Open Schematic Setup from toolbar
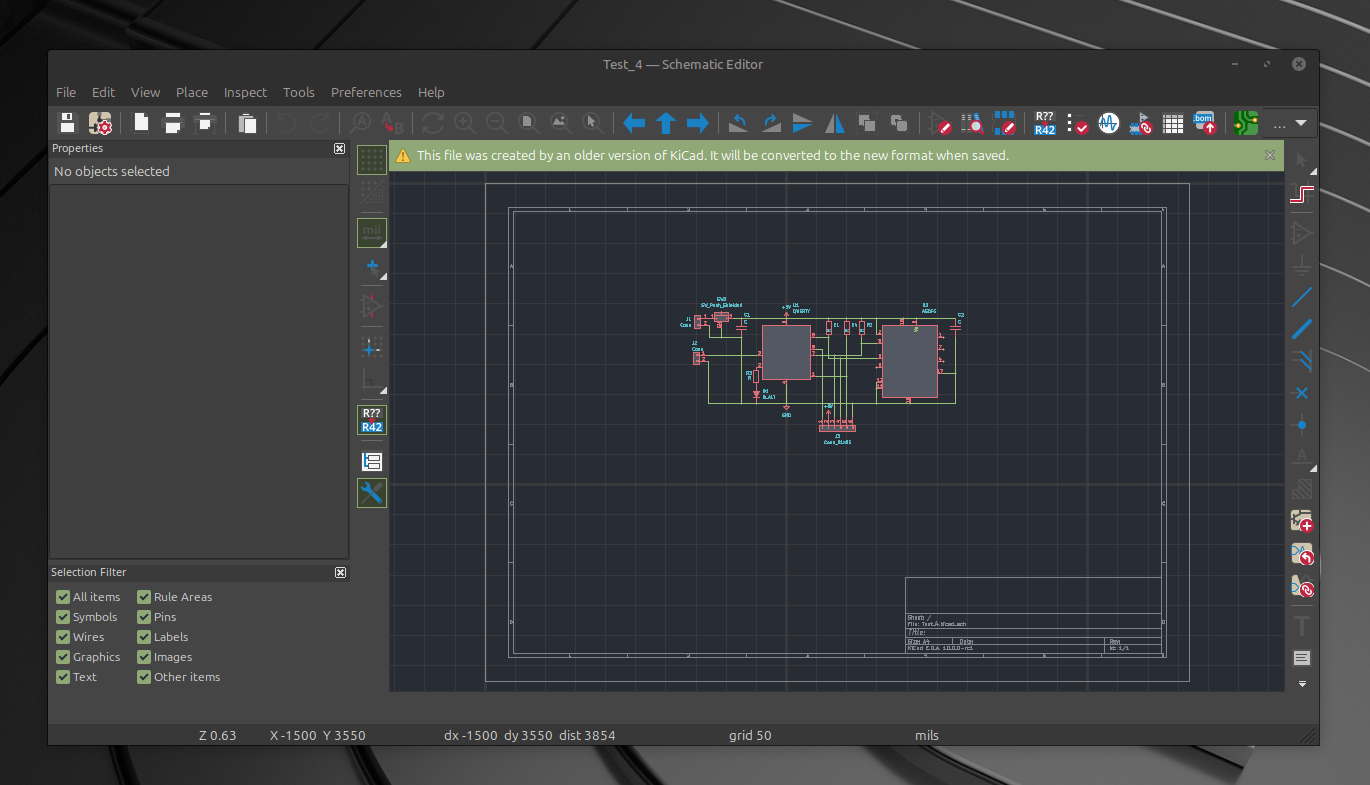Viewport: 1370px width, 785px height. click(x=100, y=123)
